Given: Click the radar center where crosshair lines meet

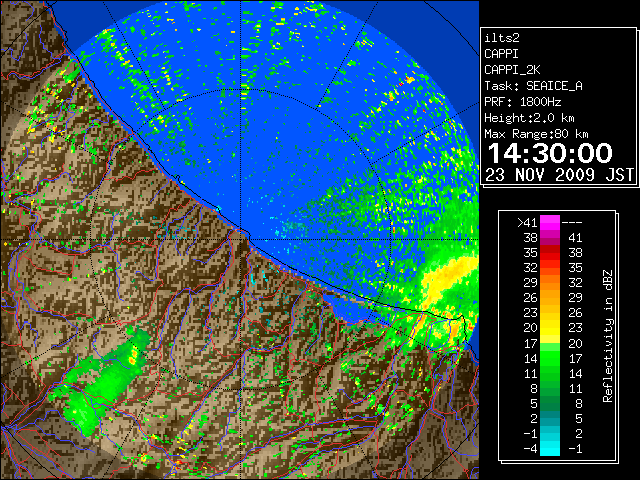Looking at the screenshot, I should [241, 240].
